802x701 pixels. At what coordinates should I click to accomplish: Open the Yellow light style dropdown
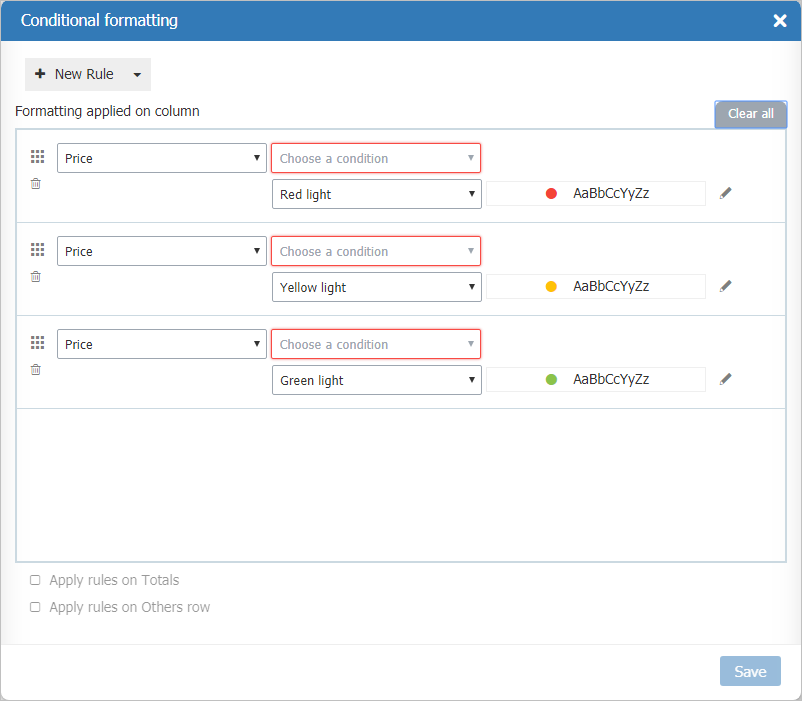376,286
